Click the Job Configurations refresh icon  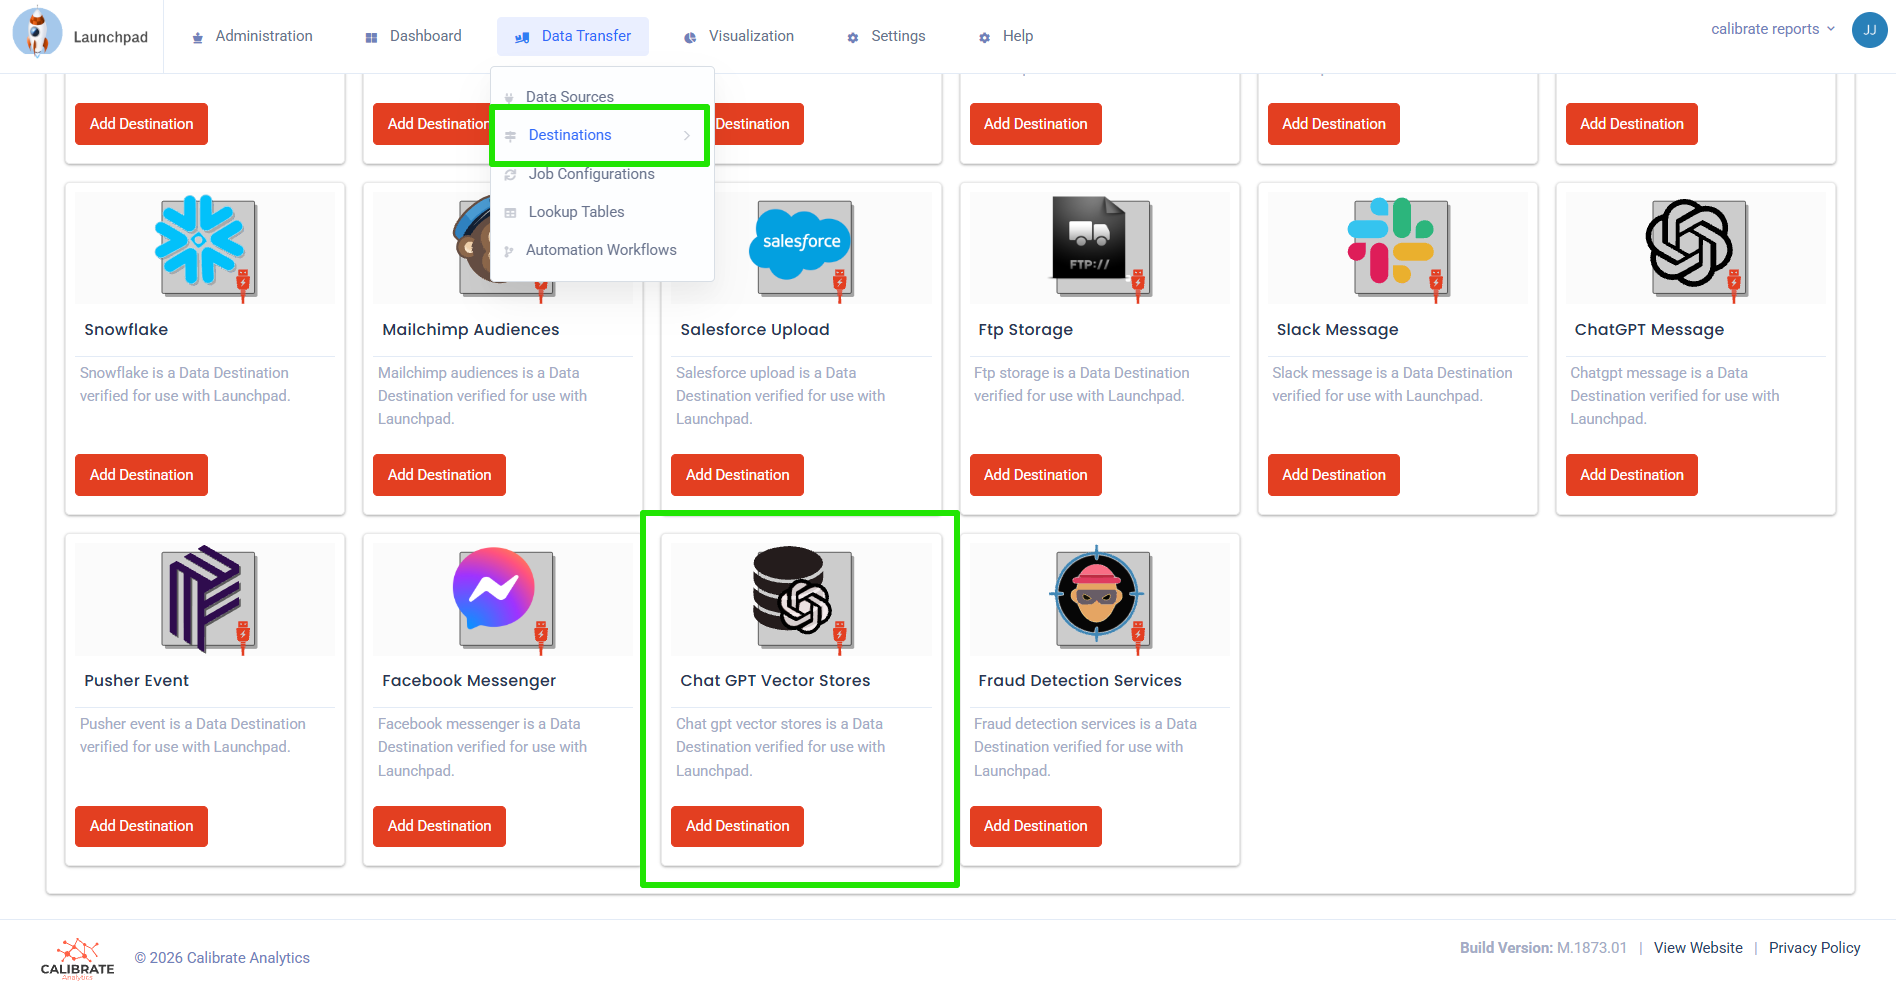510,175
